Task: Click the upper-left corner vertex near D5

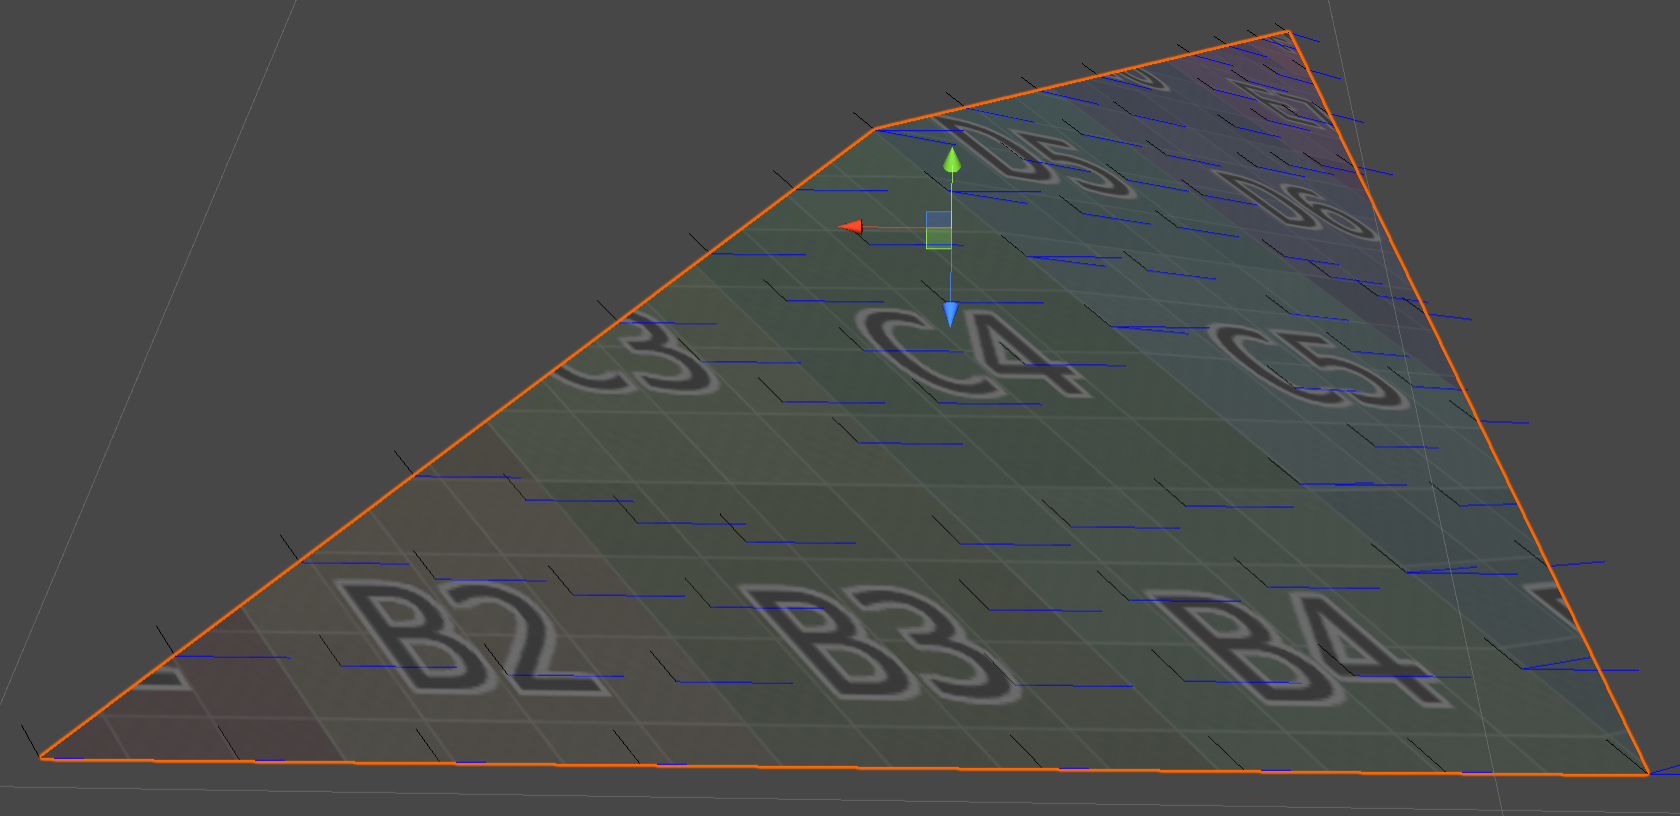Action: [874, 129]
